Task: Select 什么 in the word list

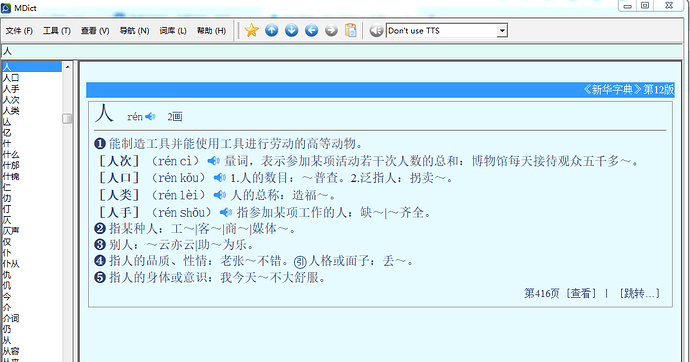Action: pyautogui.click(x=11, y=154)
